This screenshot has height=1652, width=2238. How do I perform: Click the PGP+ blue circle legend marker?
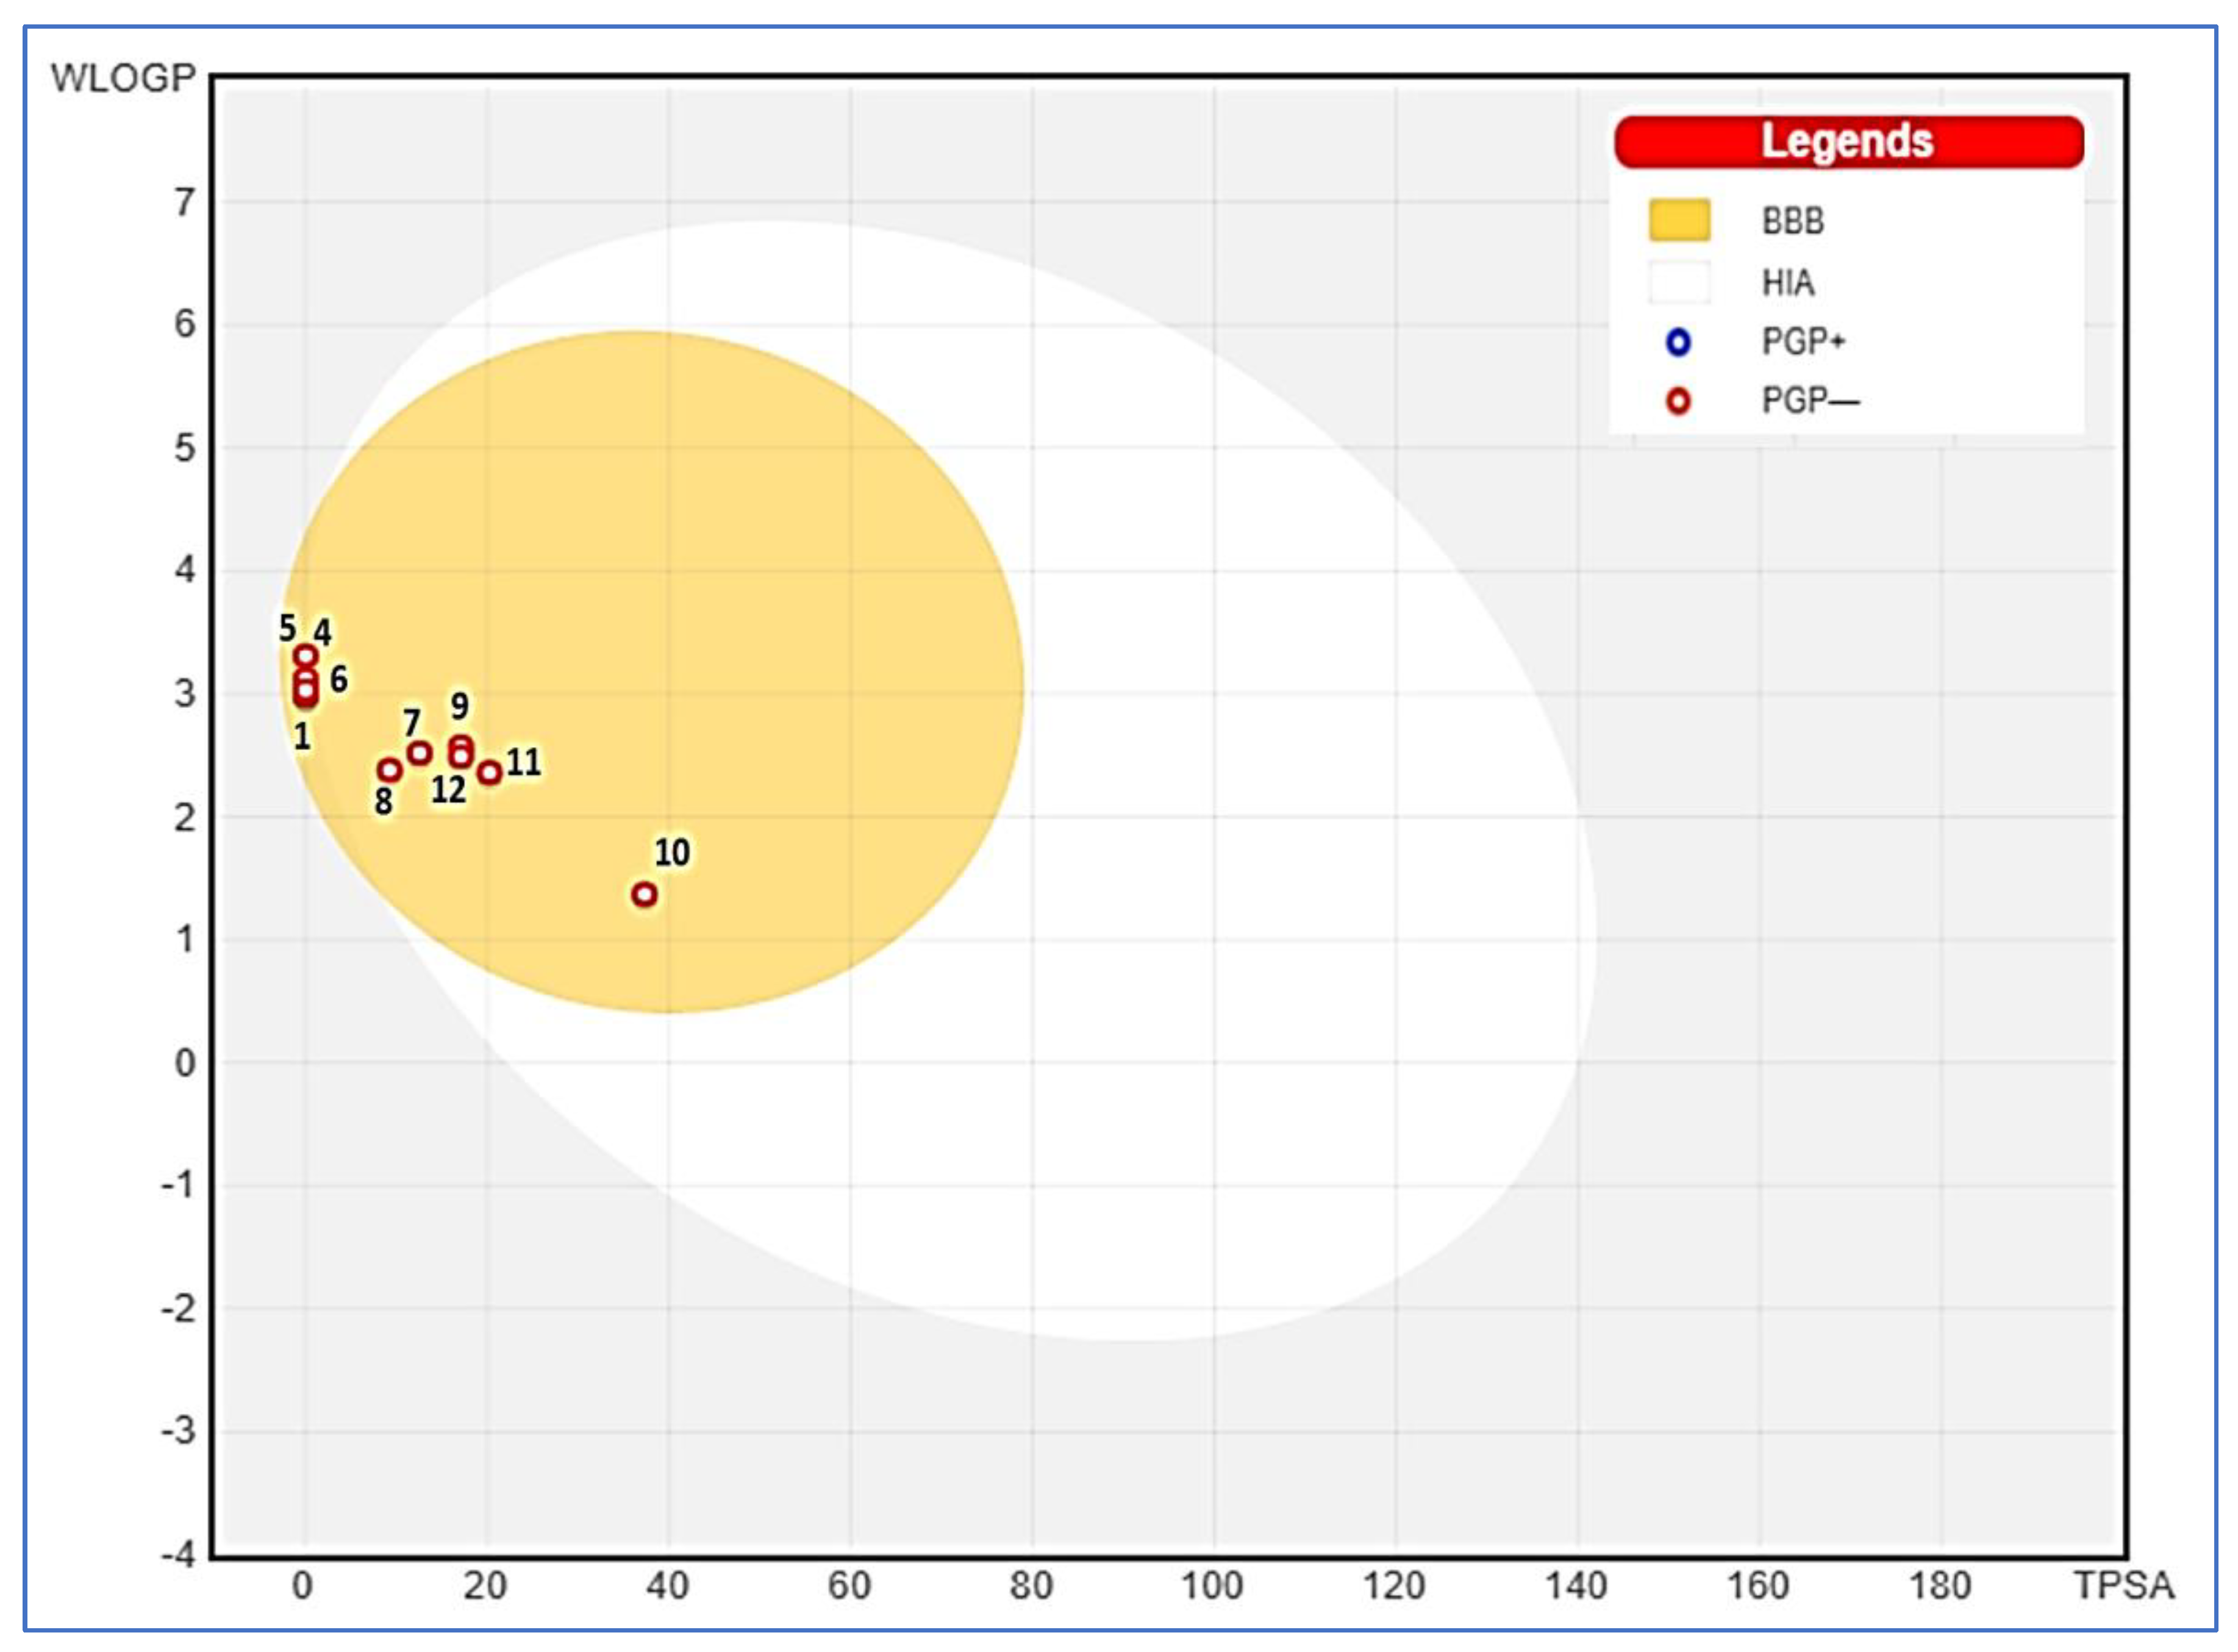pos(1678,343)
